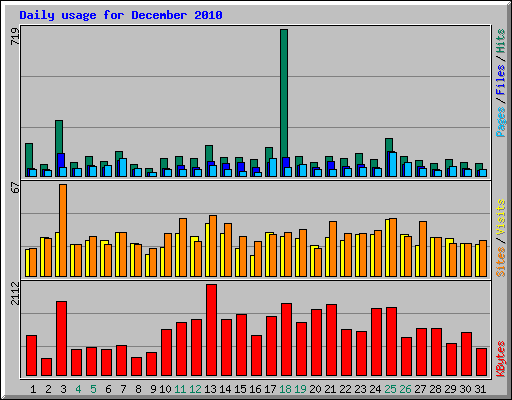
Task: Click the green day '12' x-axis label
Action: pyautogui.click(x=195, y=389)
